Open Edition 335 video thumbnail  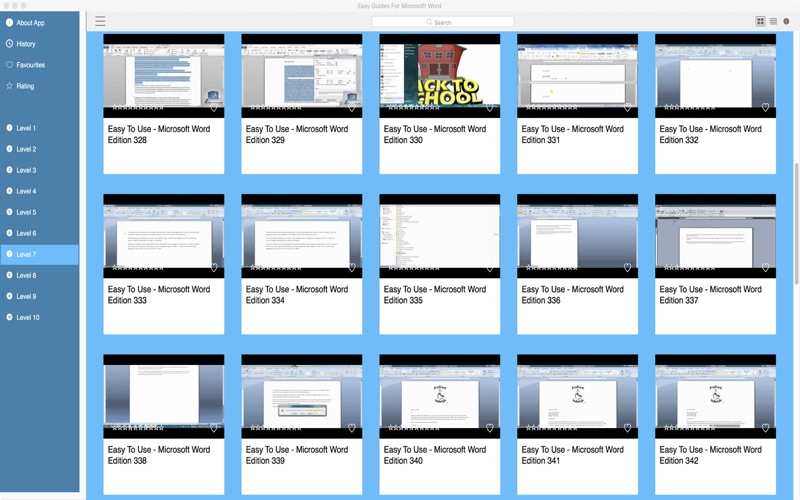(x=439, y=235)
